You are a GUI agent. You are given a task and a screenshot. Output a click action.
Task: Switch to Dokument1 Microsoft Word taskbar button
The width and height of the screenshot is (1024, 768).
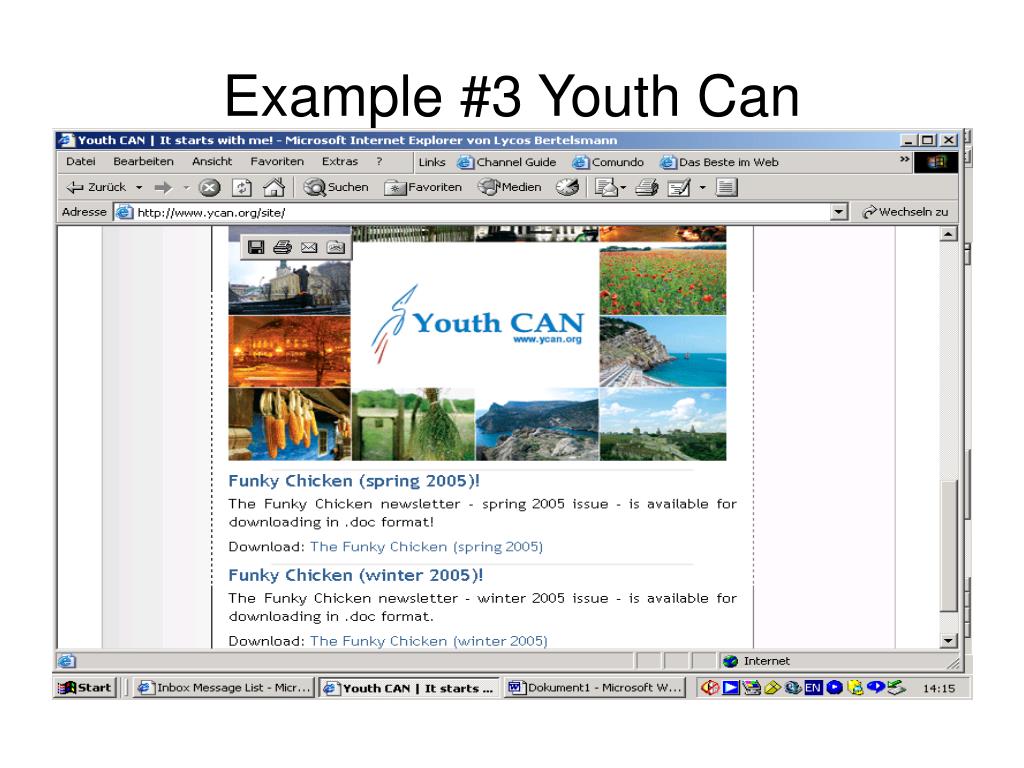coord(595,688)
